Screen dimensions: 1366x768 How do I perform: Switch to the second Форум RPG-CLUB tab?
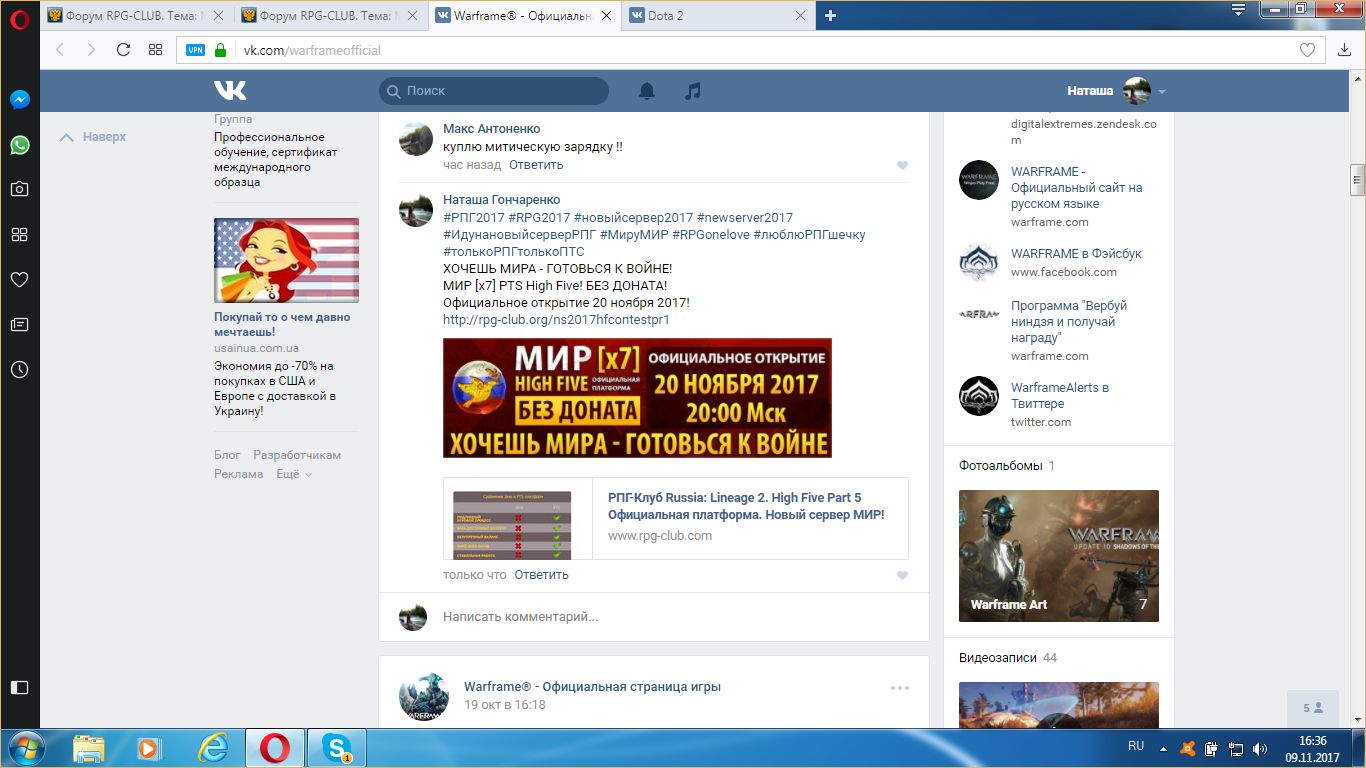tap(330, 16)
